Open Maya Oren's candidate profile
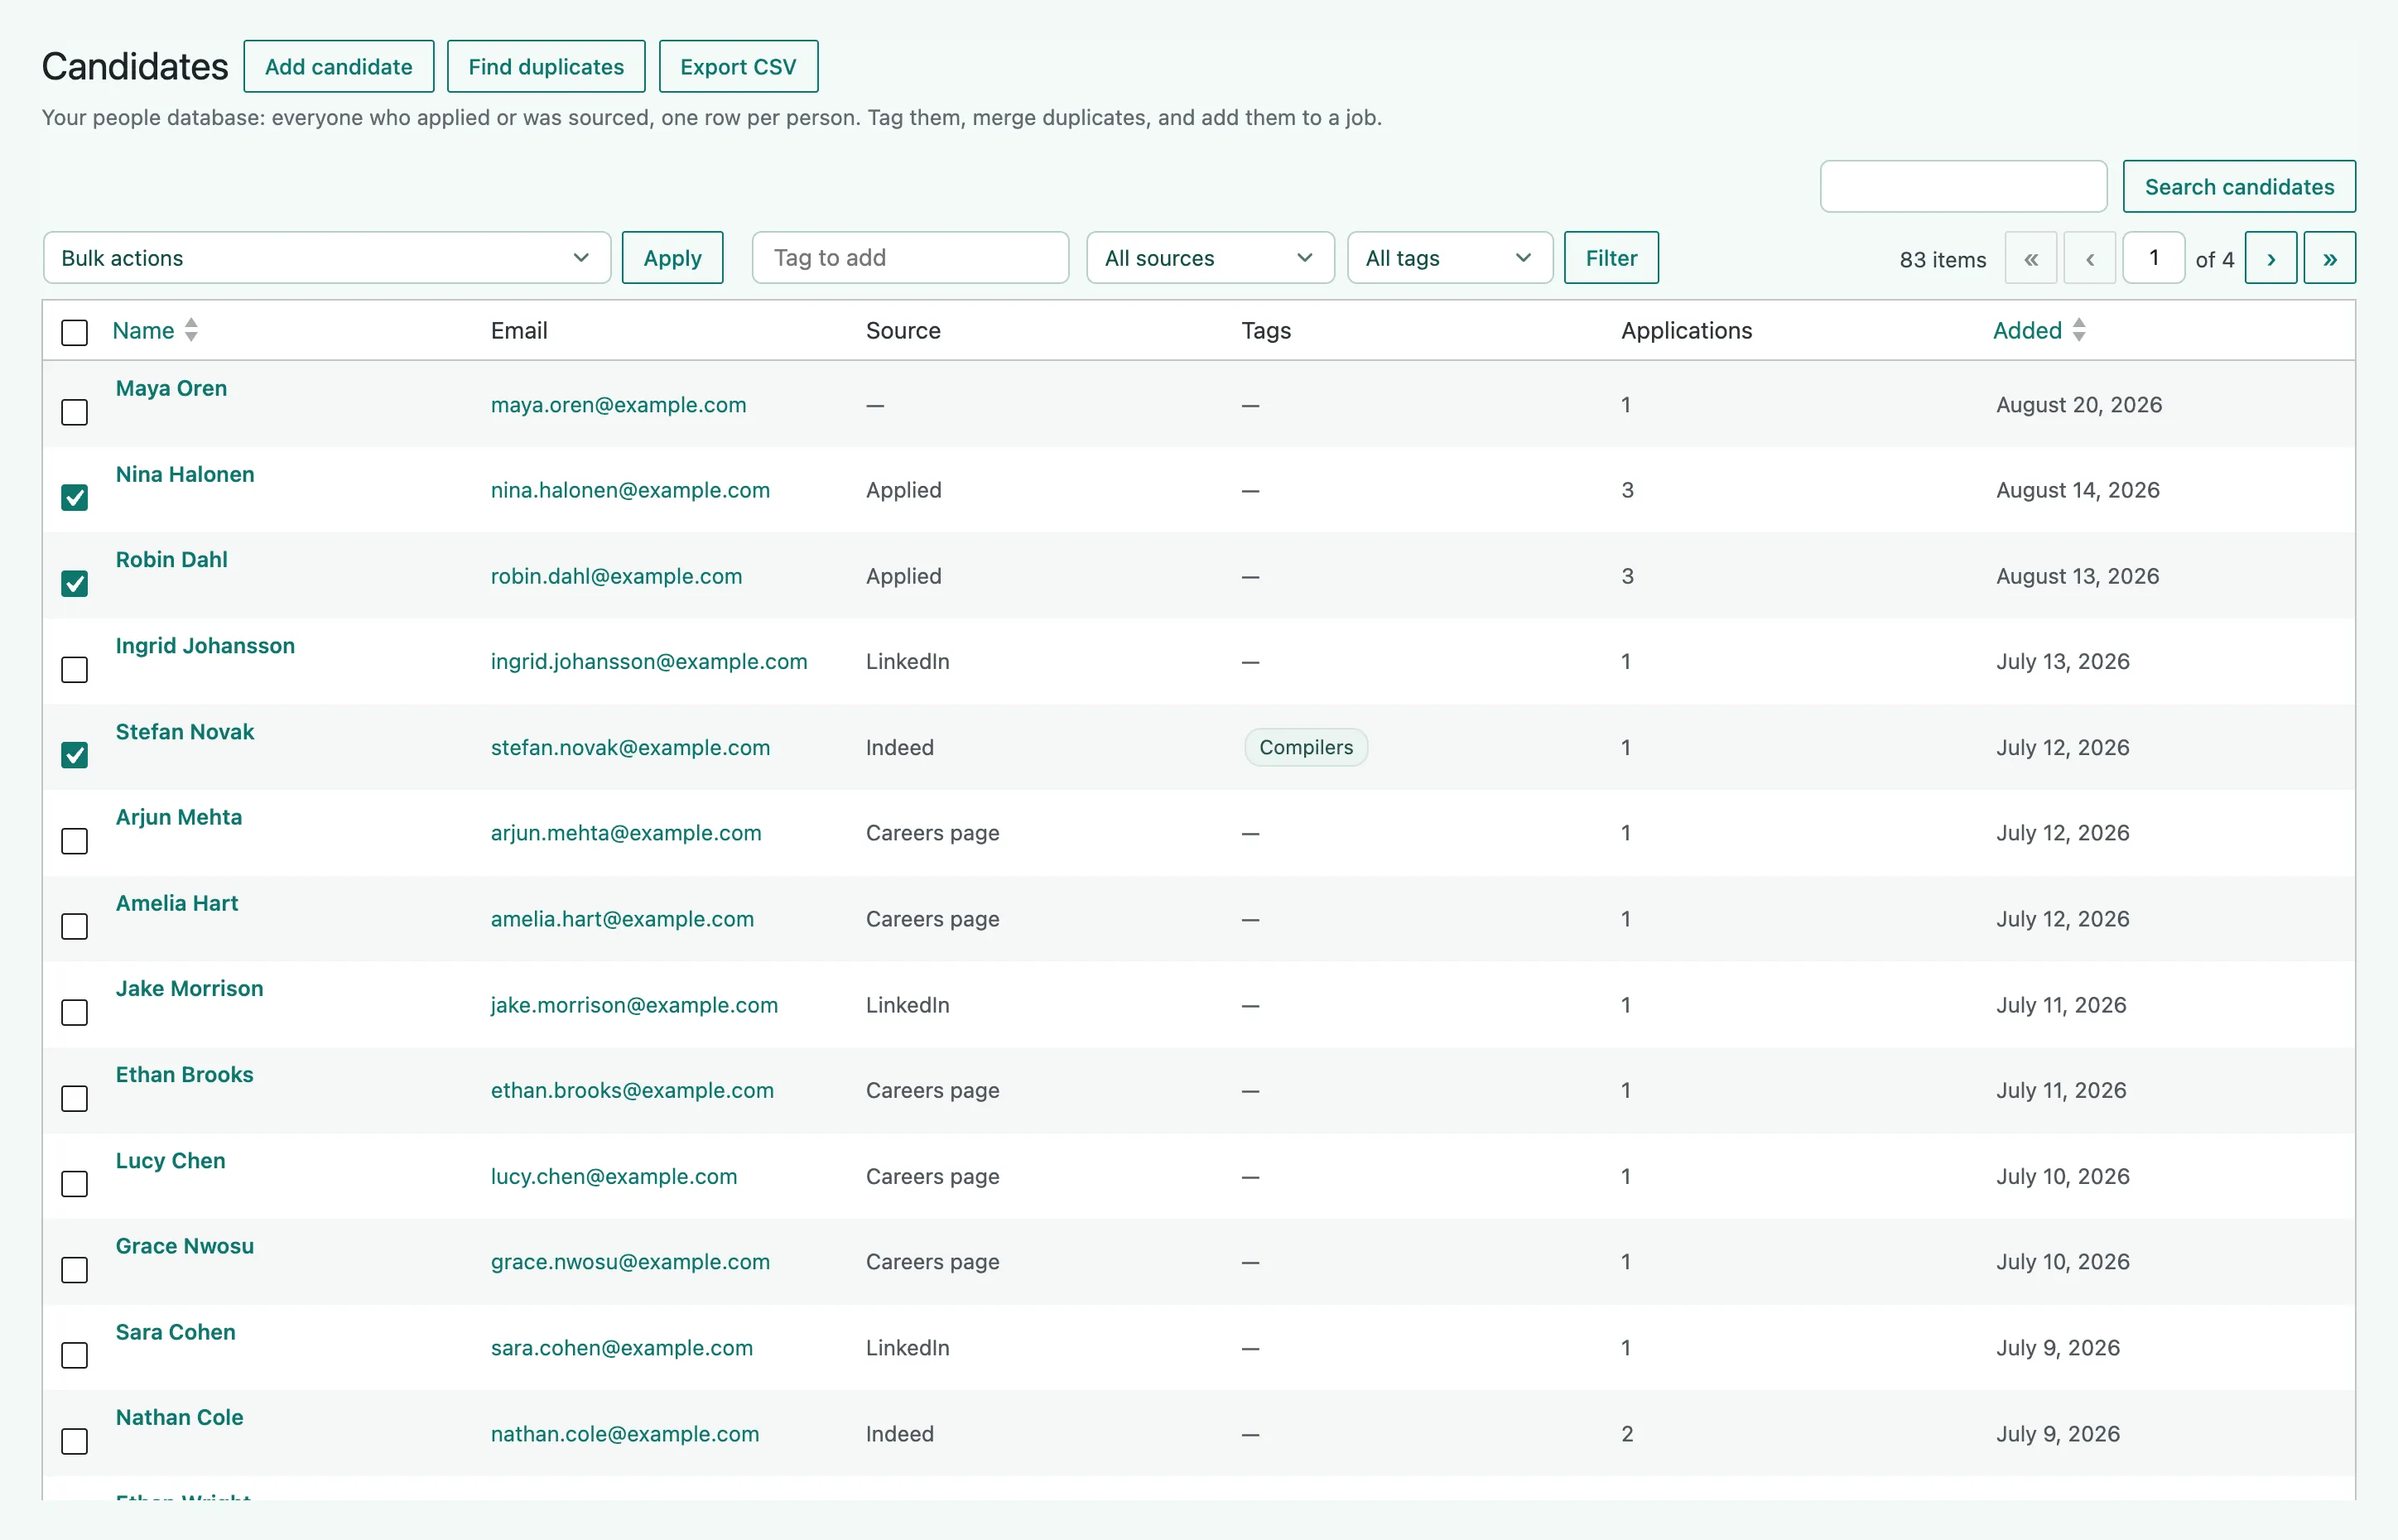 pyautogui.click(x=171, y=388)
